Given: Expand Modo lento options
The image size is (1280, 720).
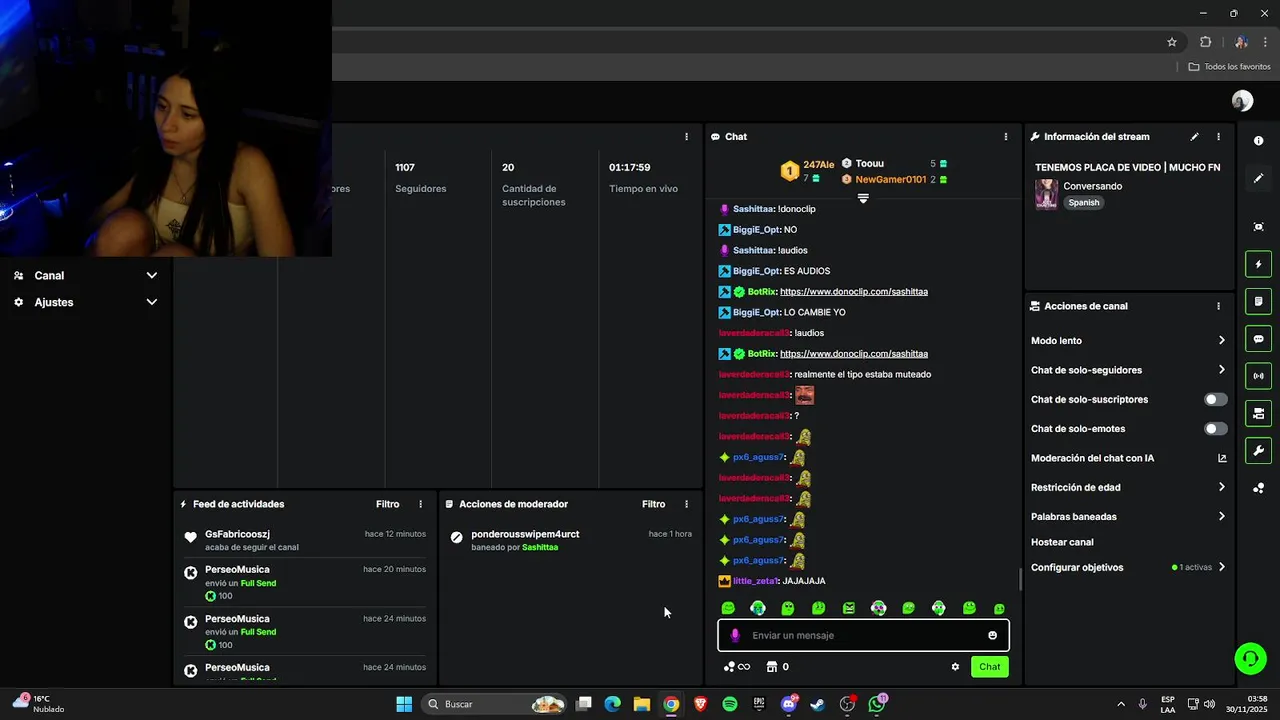Looking at the screenshot, I should (x=1221, y=341).
